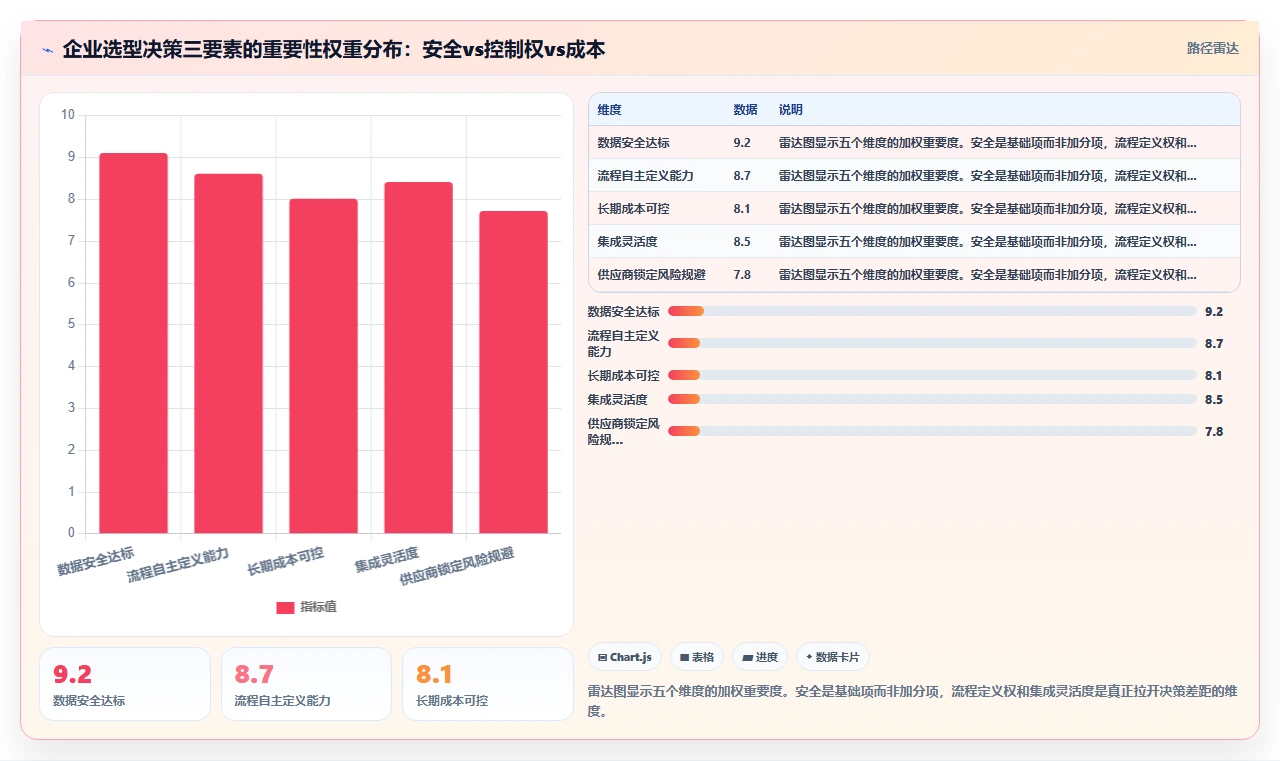Click the 集成灵活度 row description text
Screen dimensions: 1280x761
(987, 242)
